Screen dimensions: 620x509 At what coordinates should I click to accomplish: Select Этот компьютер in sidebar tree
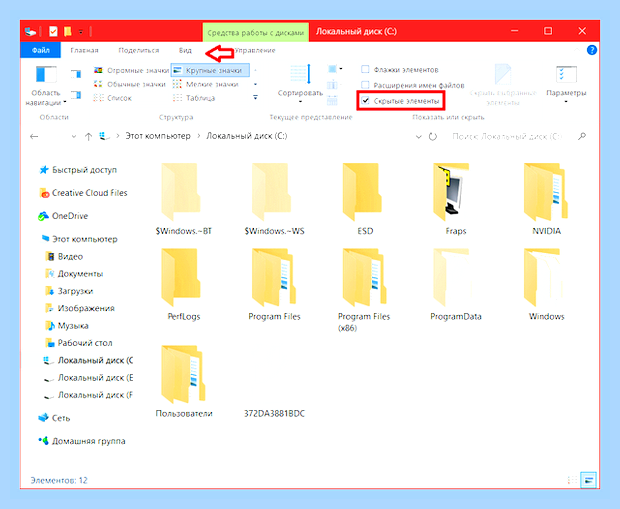[79, 239]
